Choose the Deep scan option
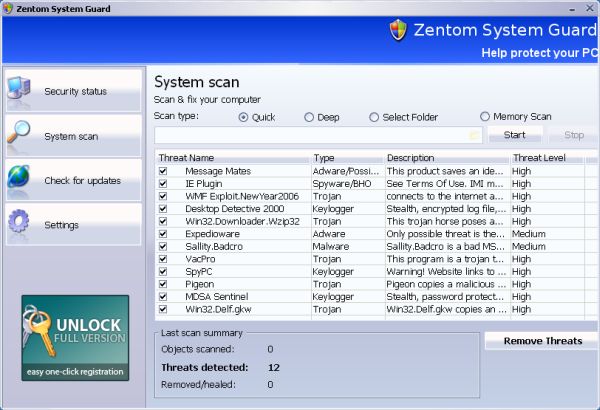 click(309, 117)
